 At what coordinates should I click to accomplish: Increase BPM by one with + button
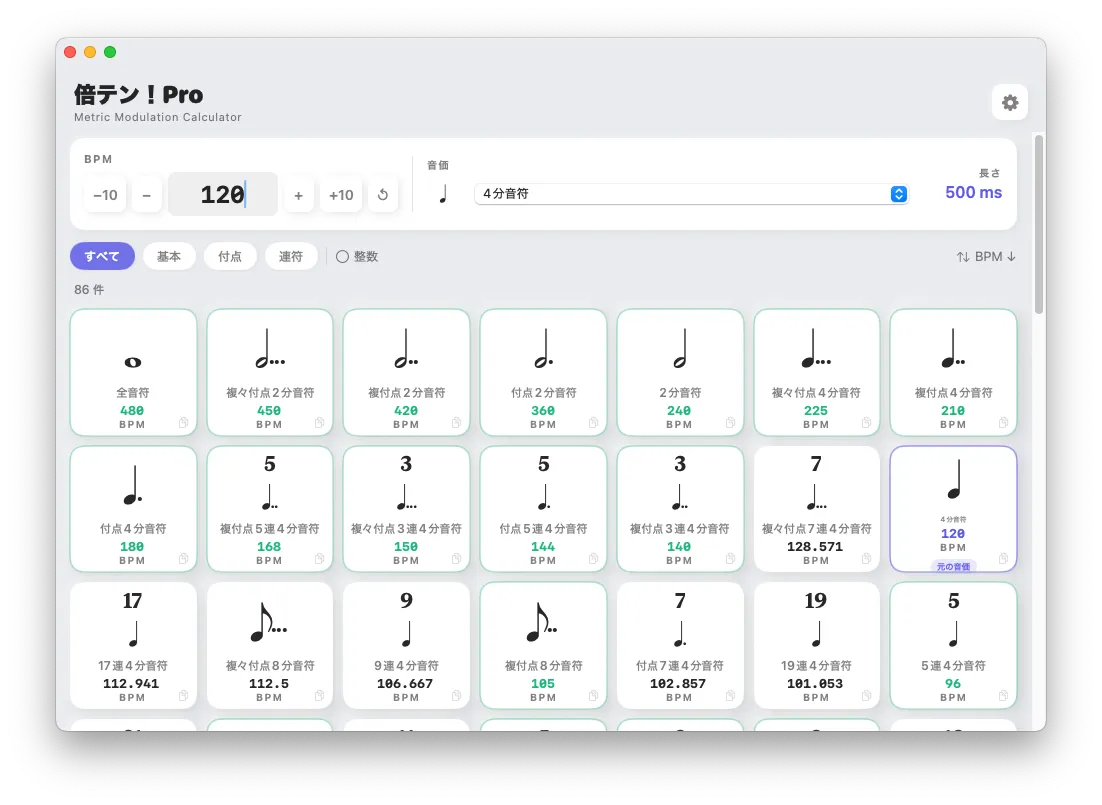click(x=299, y=195)
